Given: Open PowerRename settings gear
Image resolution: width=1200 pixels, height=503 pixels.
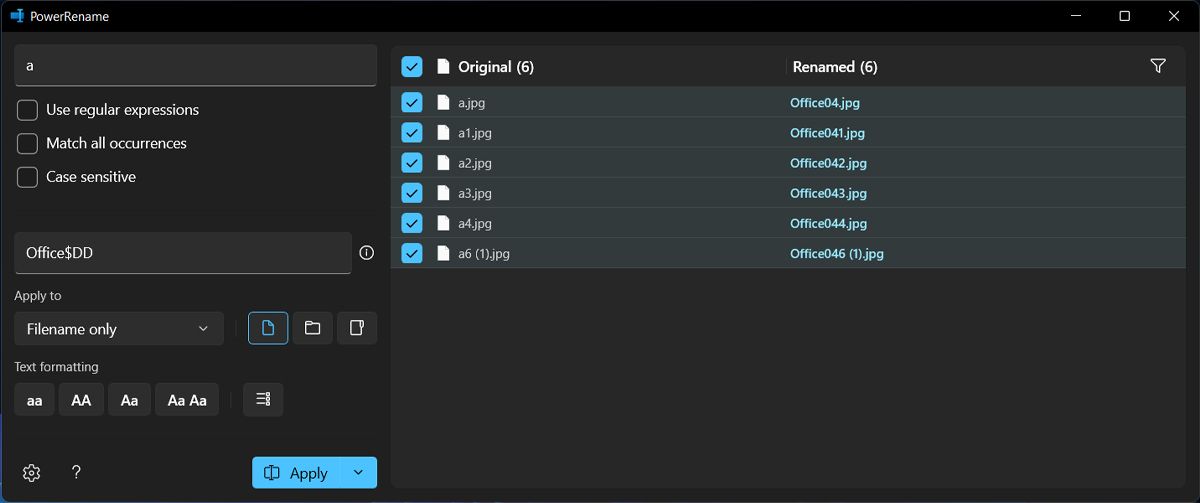Looking at the screenshot, I should (31, 473).
